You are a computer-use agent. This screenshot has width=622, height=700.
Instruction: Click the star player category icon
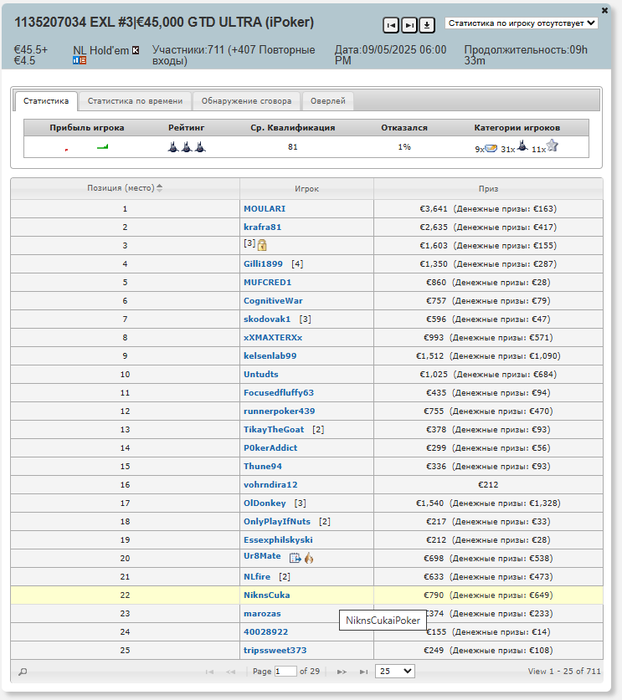[552, 146]
